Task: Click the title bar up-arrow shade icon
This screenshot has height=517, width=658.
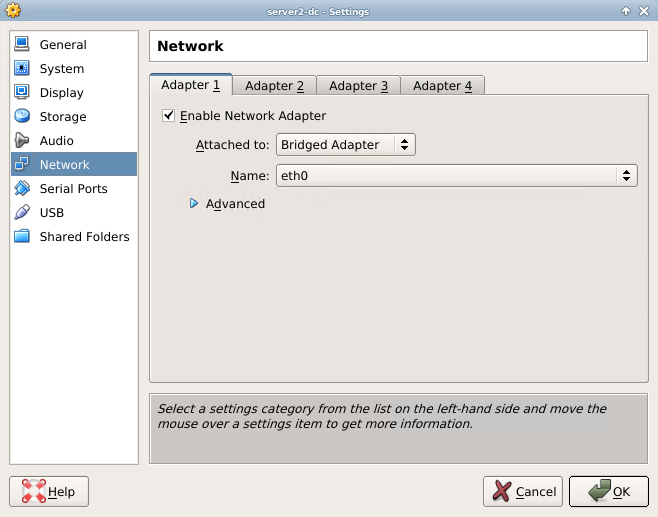Action: coord(626,11)
